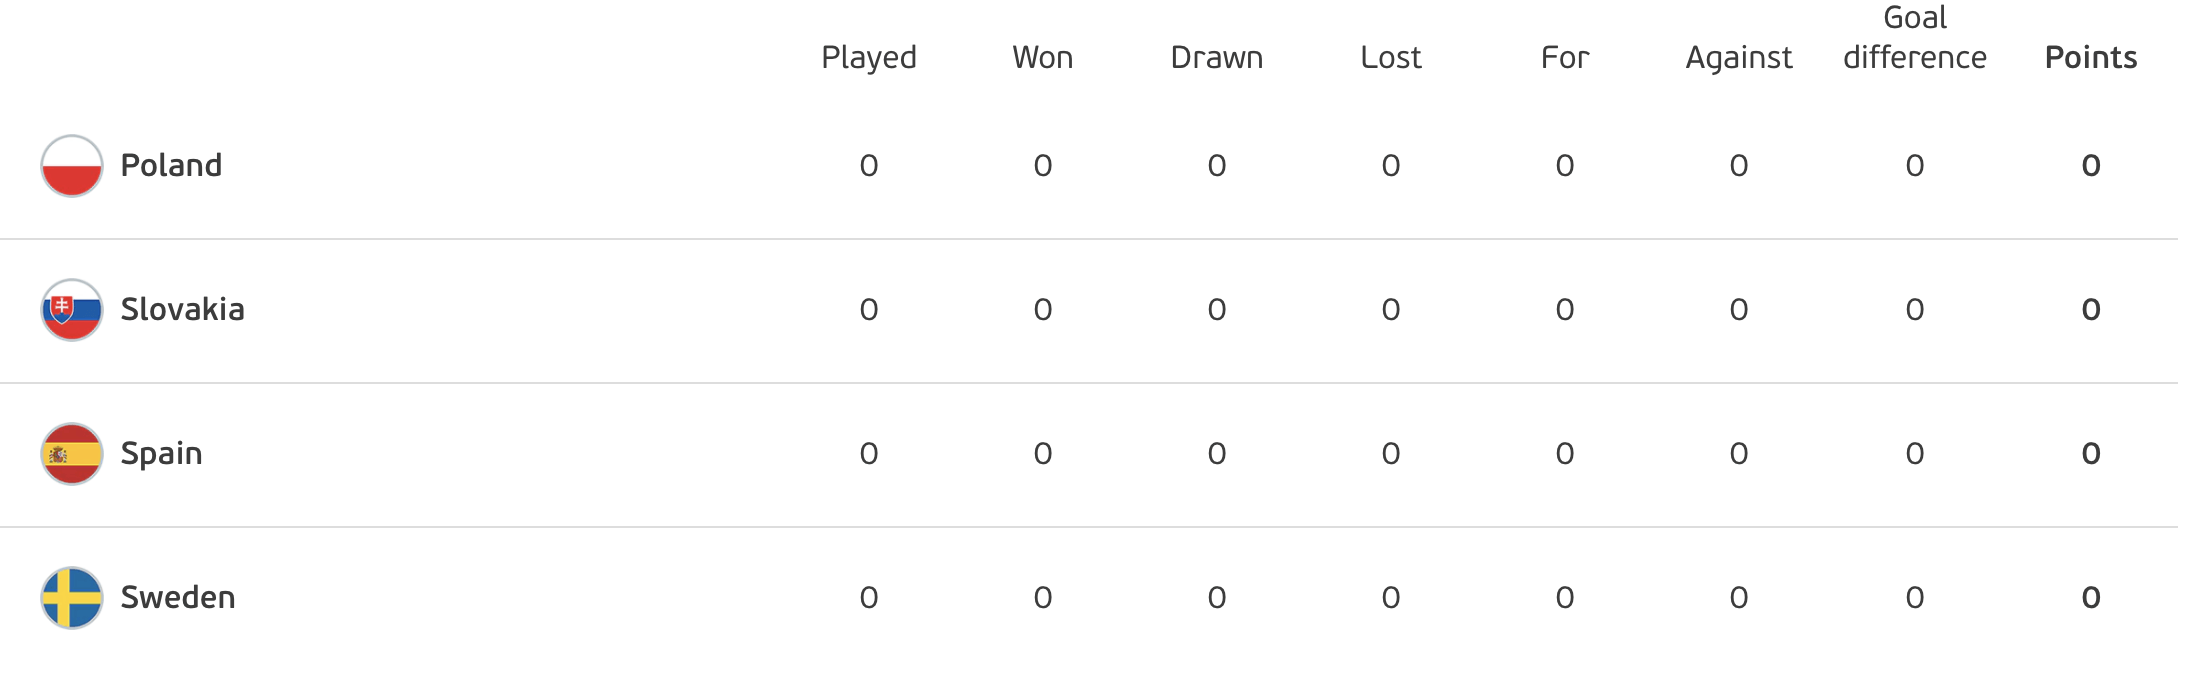Open the Slovakia team link
This screenshot has width=2186, height=692.
pyautogui.click(x=182, y=309)
